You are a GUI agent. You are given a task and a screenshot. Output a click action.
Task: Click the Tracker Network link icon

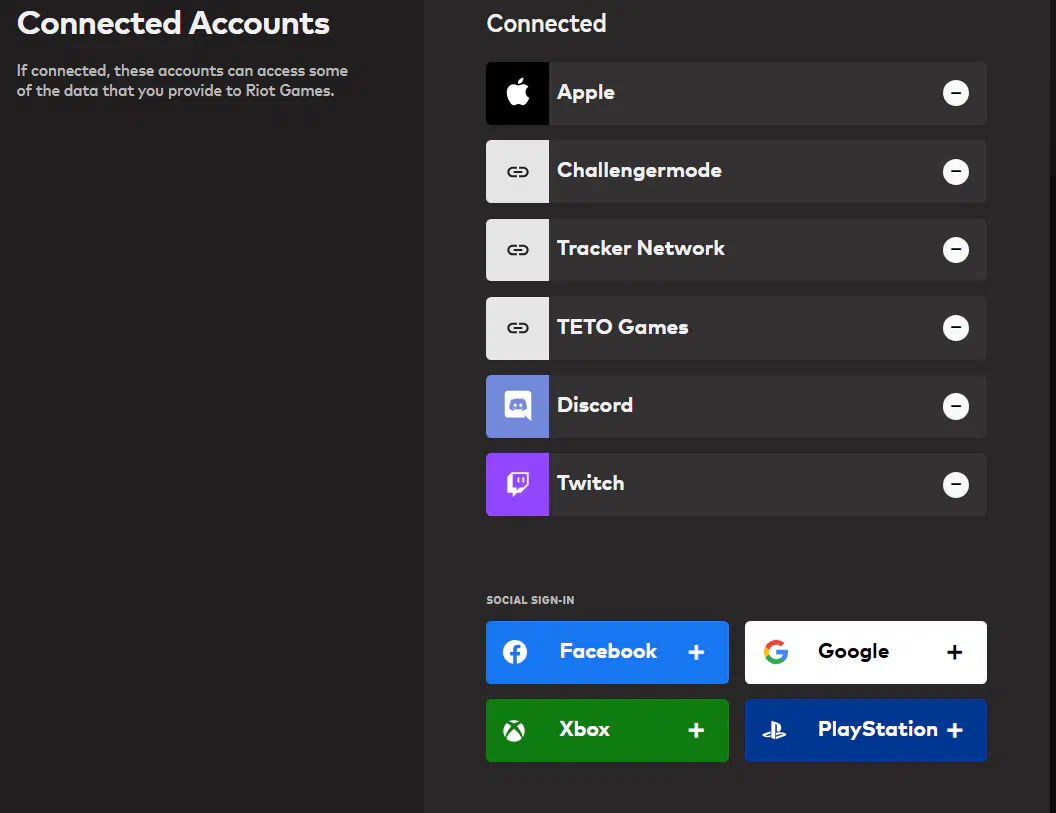(517, 250)
